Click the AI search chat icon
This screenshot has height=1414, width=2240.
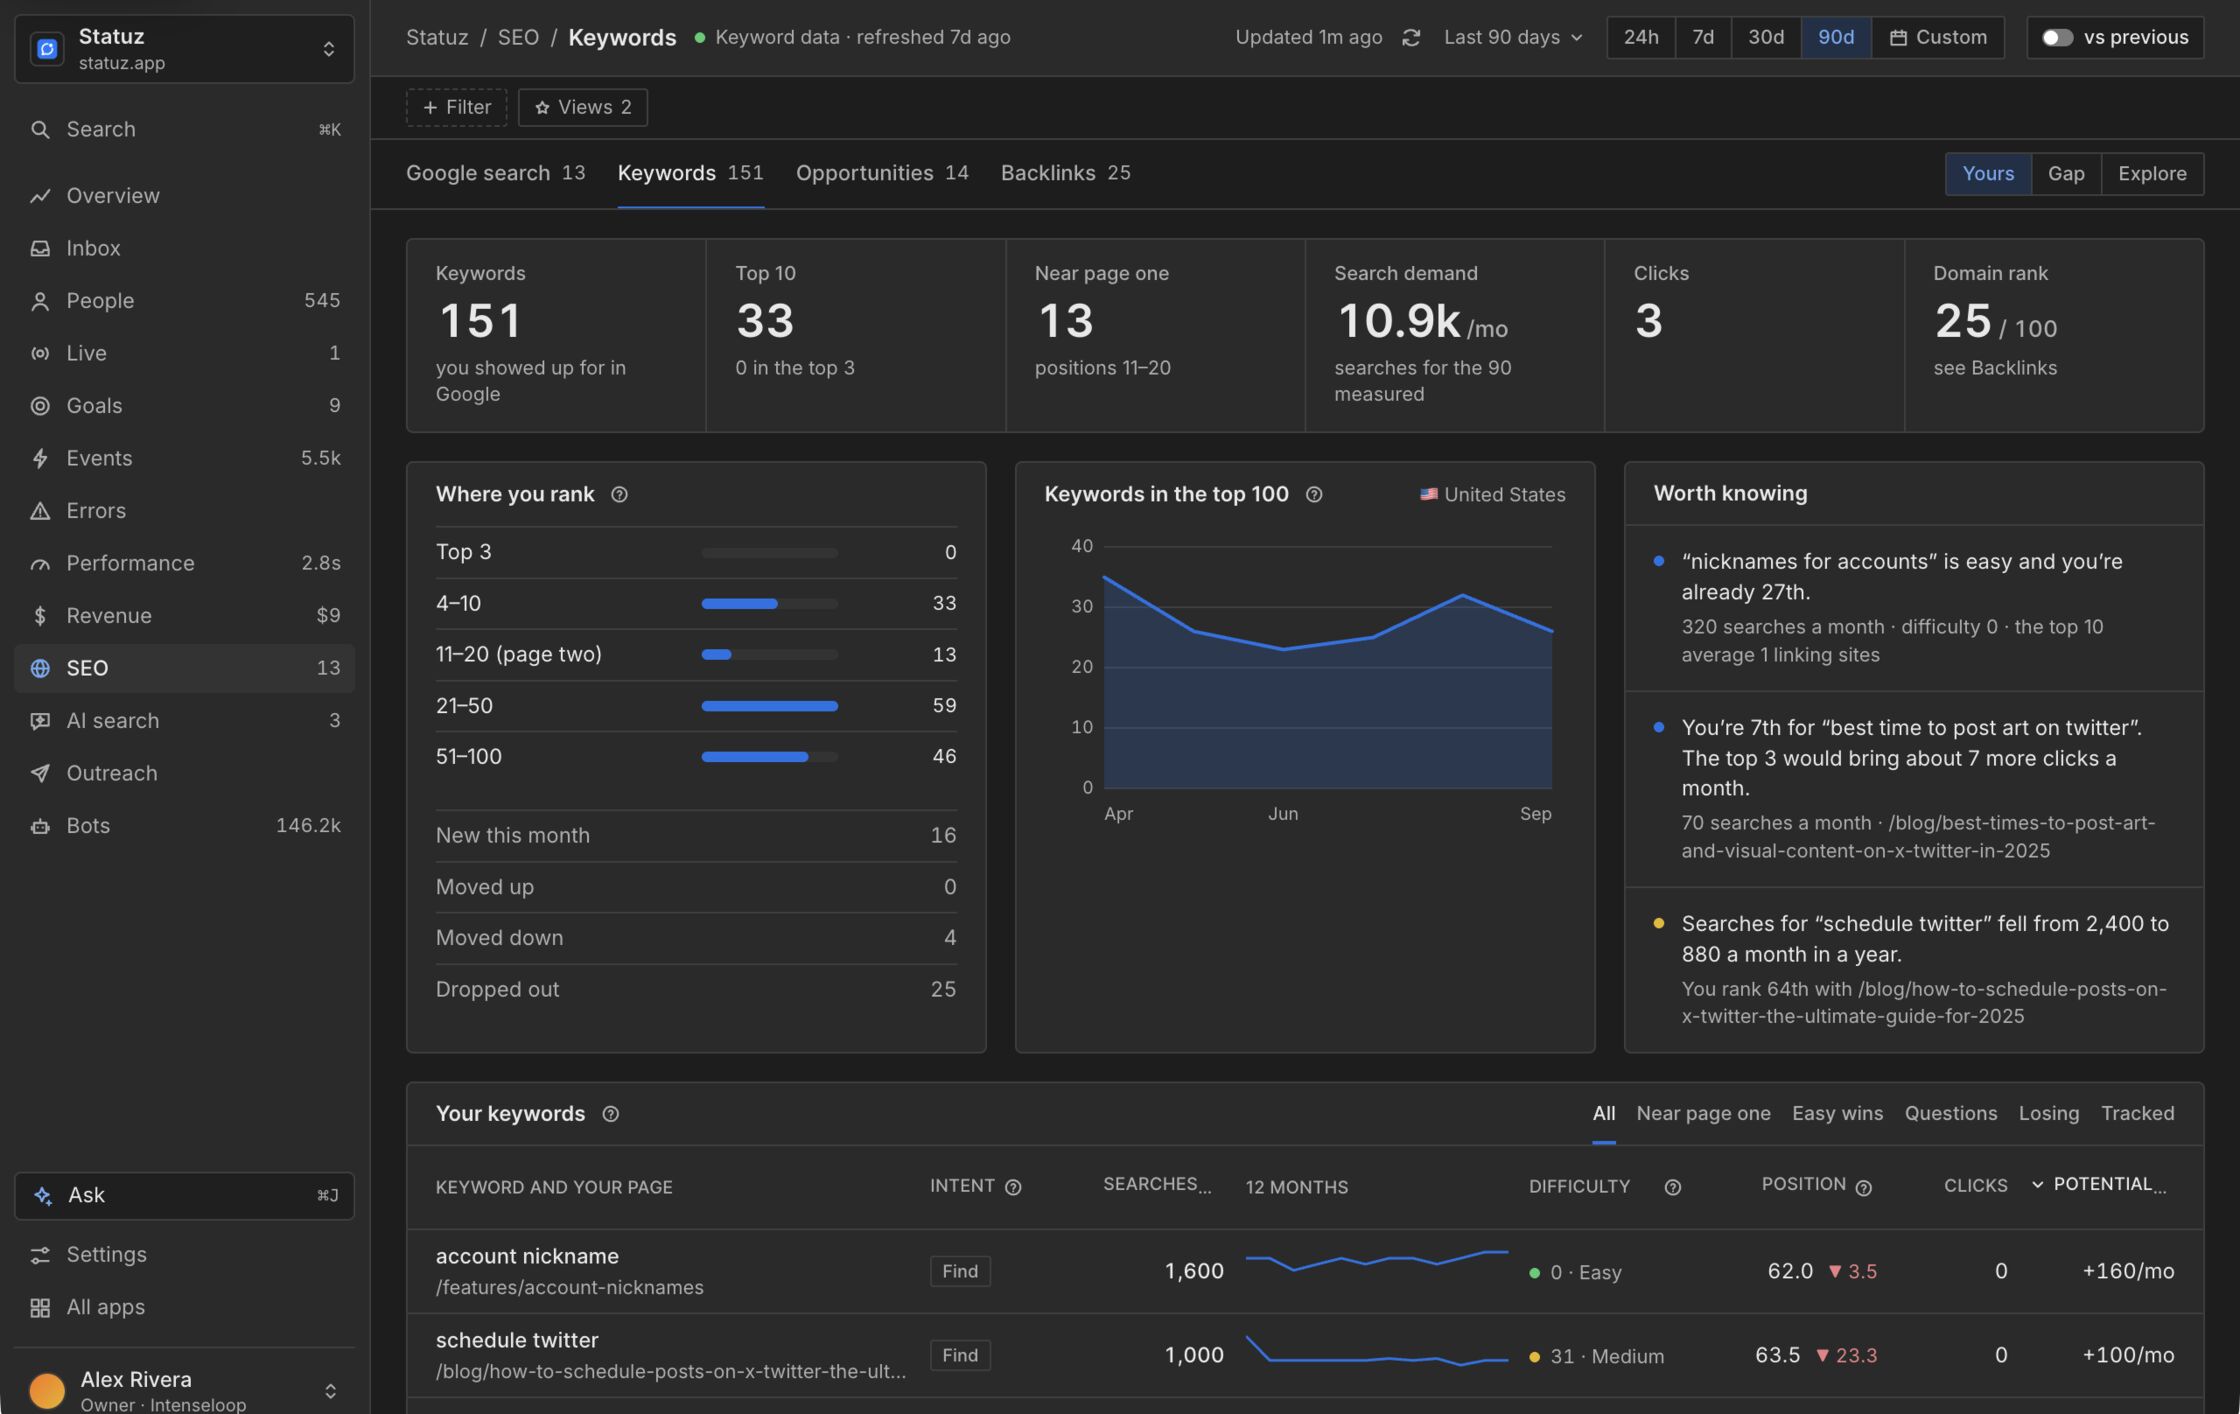40,721
